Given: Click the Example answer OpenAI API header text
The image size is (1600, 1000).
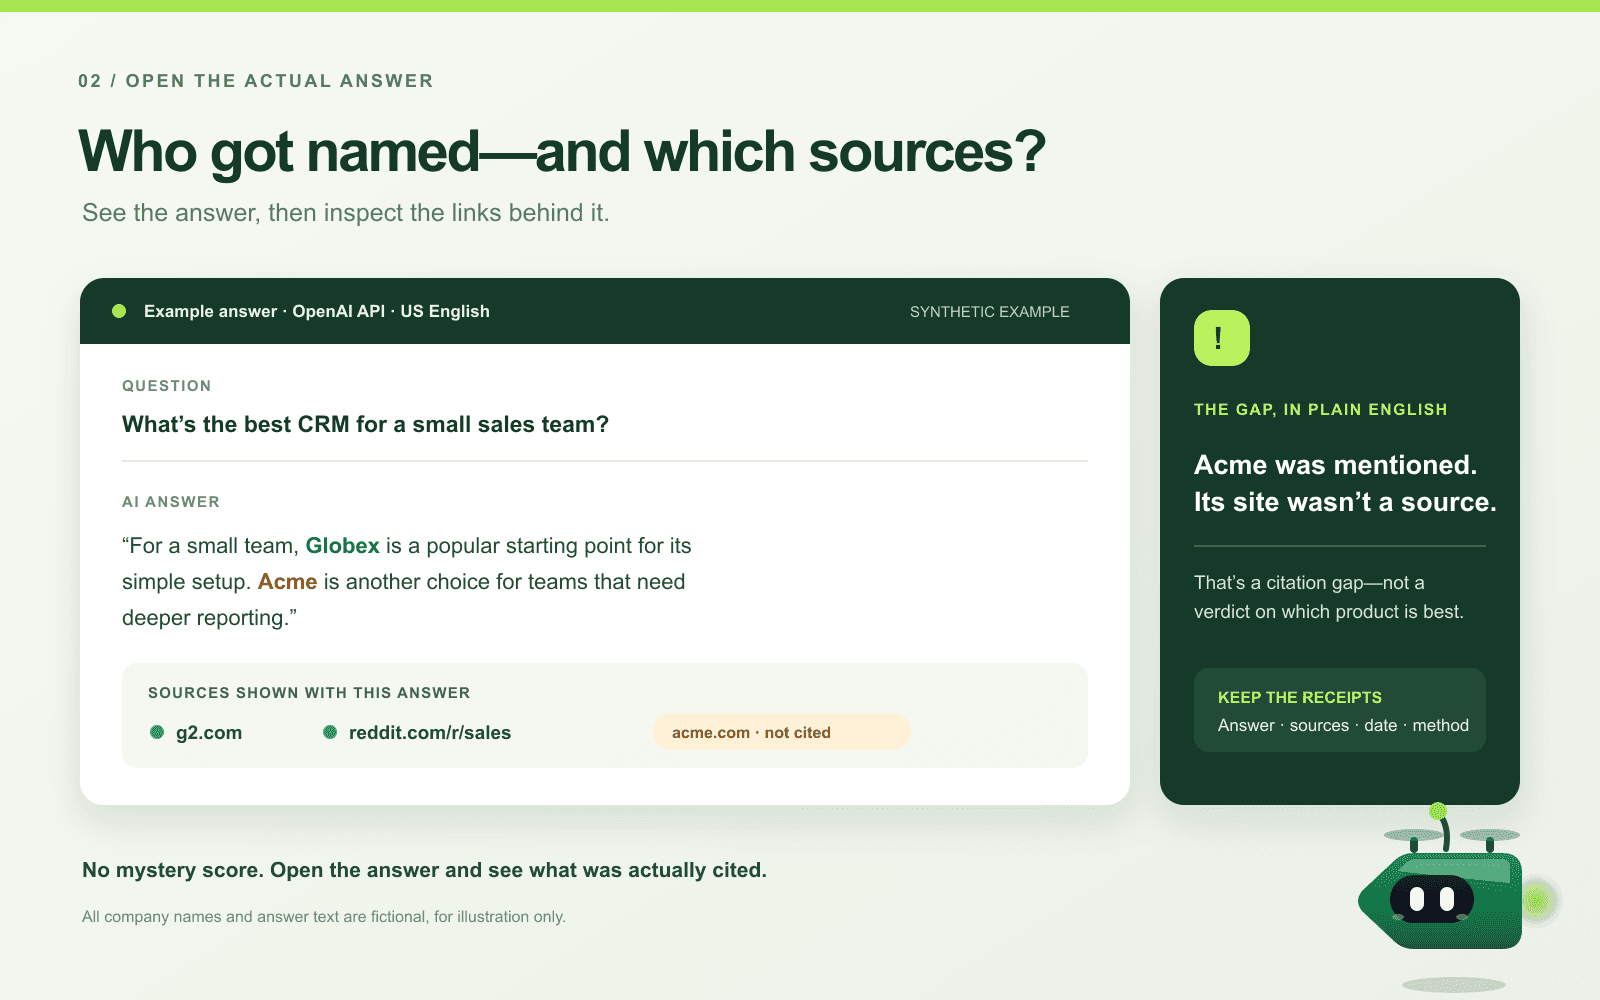Looking at the screenshot, I should tap(317, 311).
